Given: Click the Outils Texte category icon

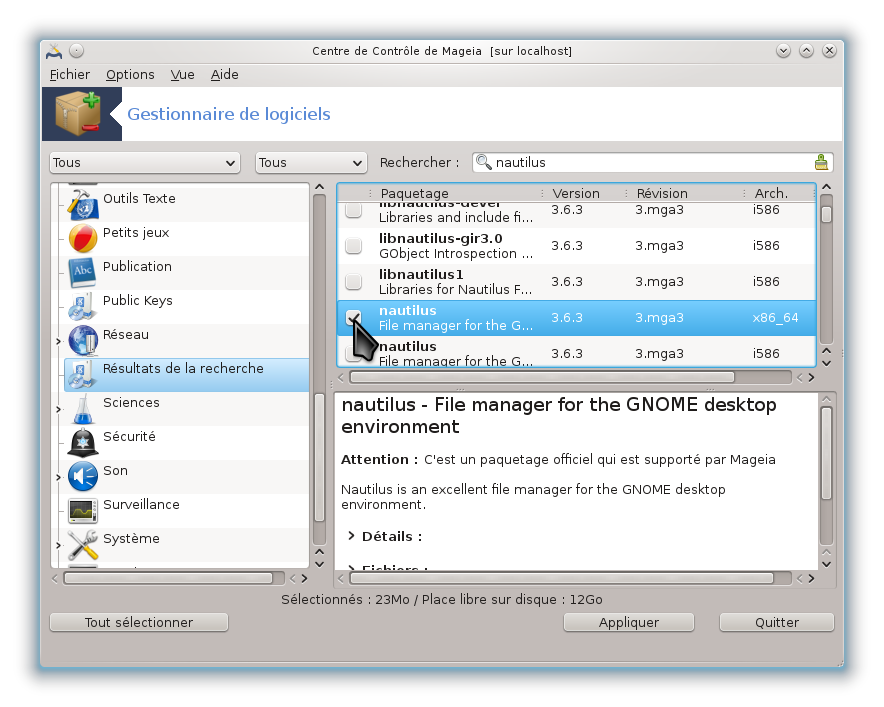Looking at the screenshot, I should point(83,205).
